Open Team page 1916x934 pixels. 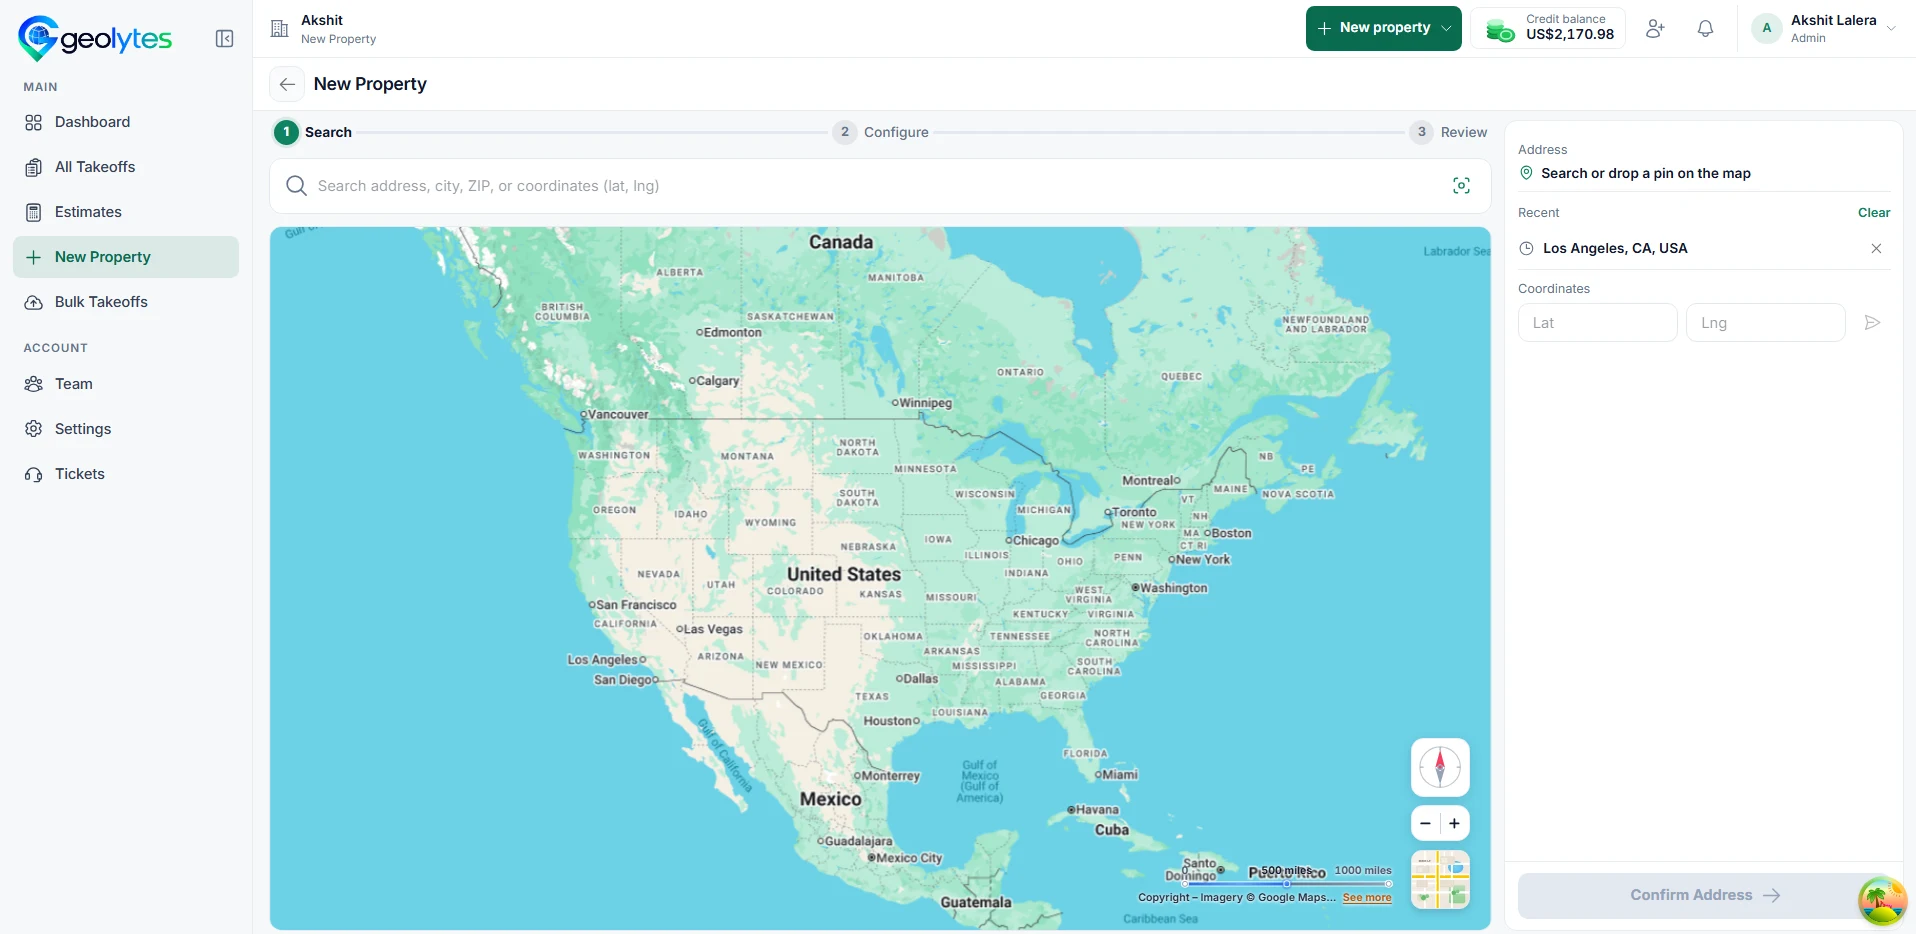tap(126, 384)
